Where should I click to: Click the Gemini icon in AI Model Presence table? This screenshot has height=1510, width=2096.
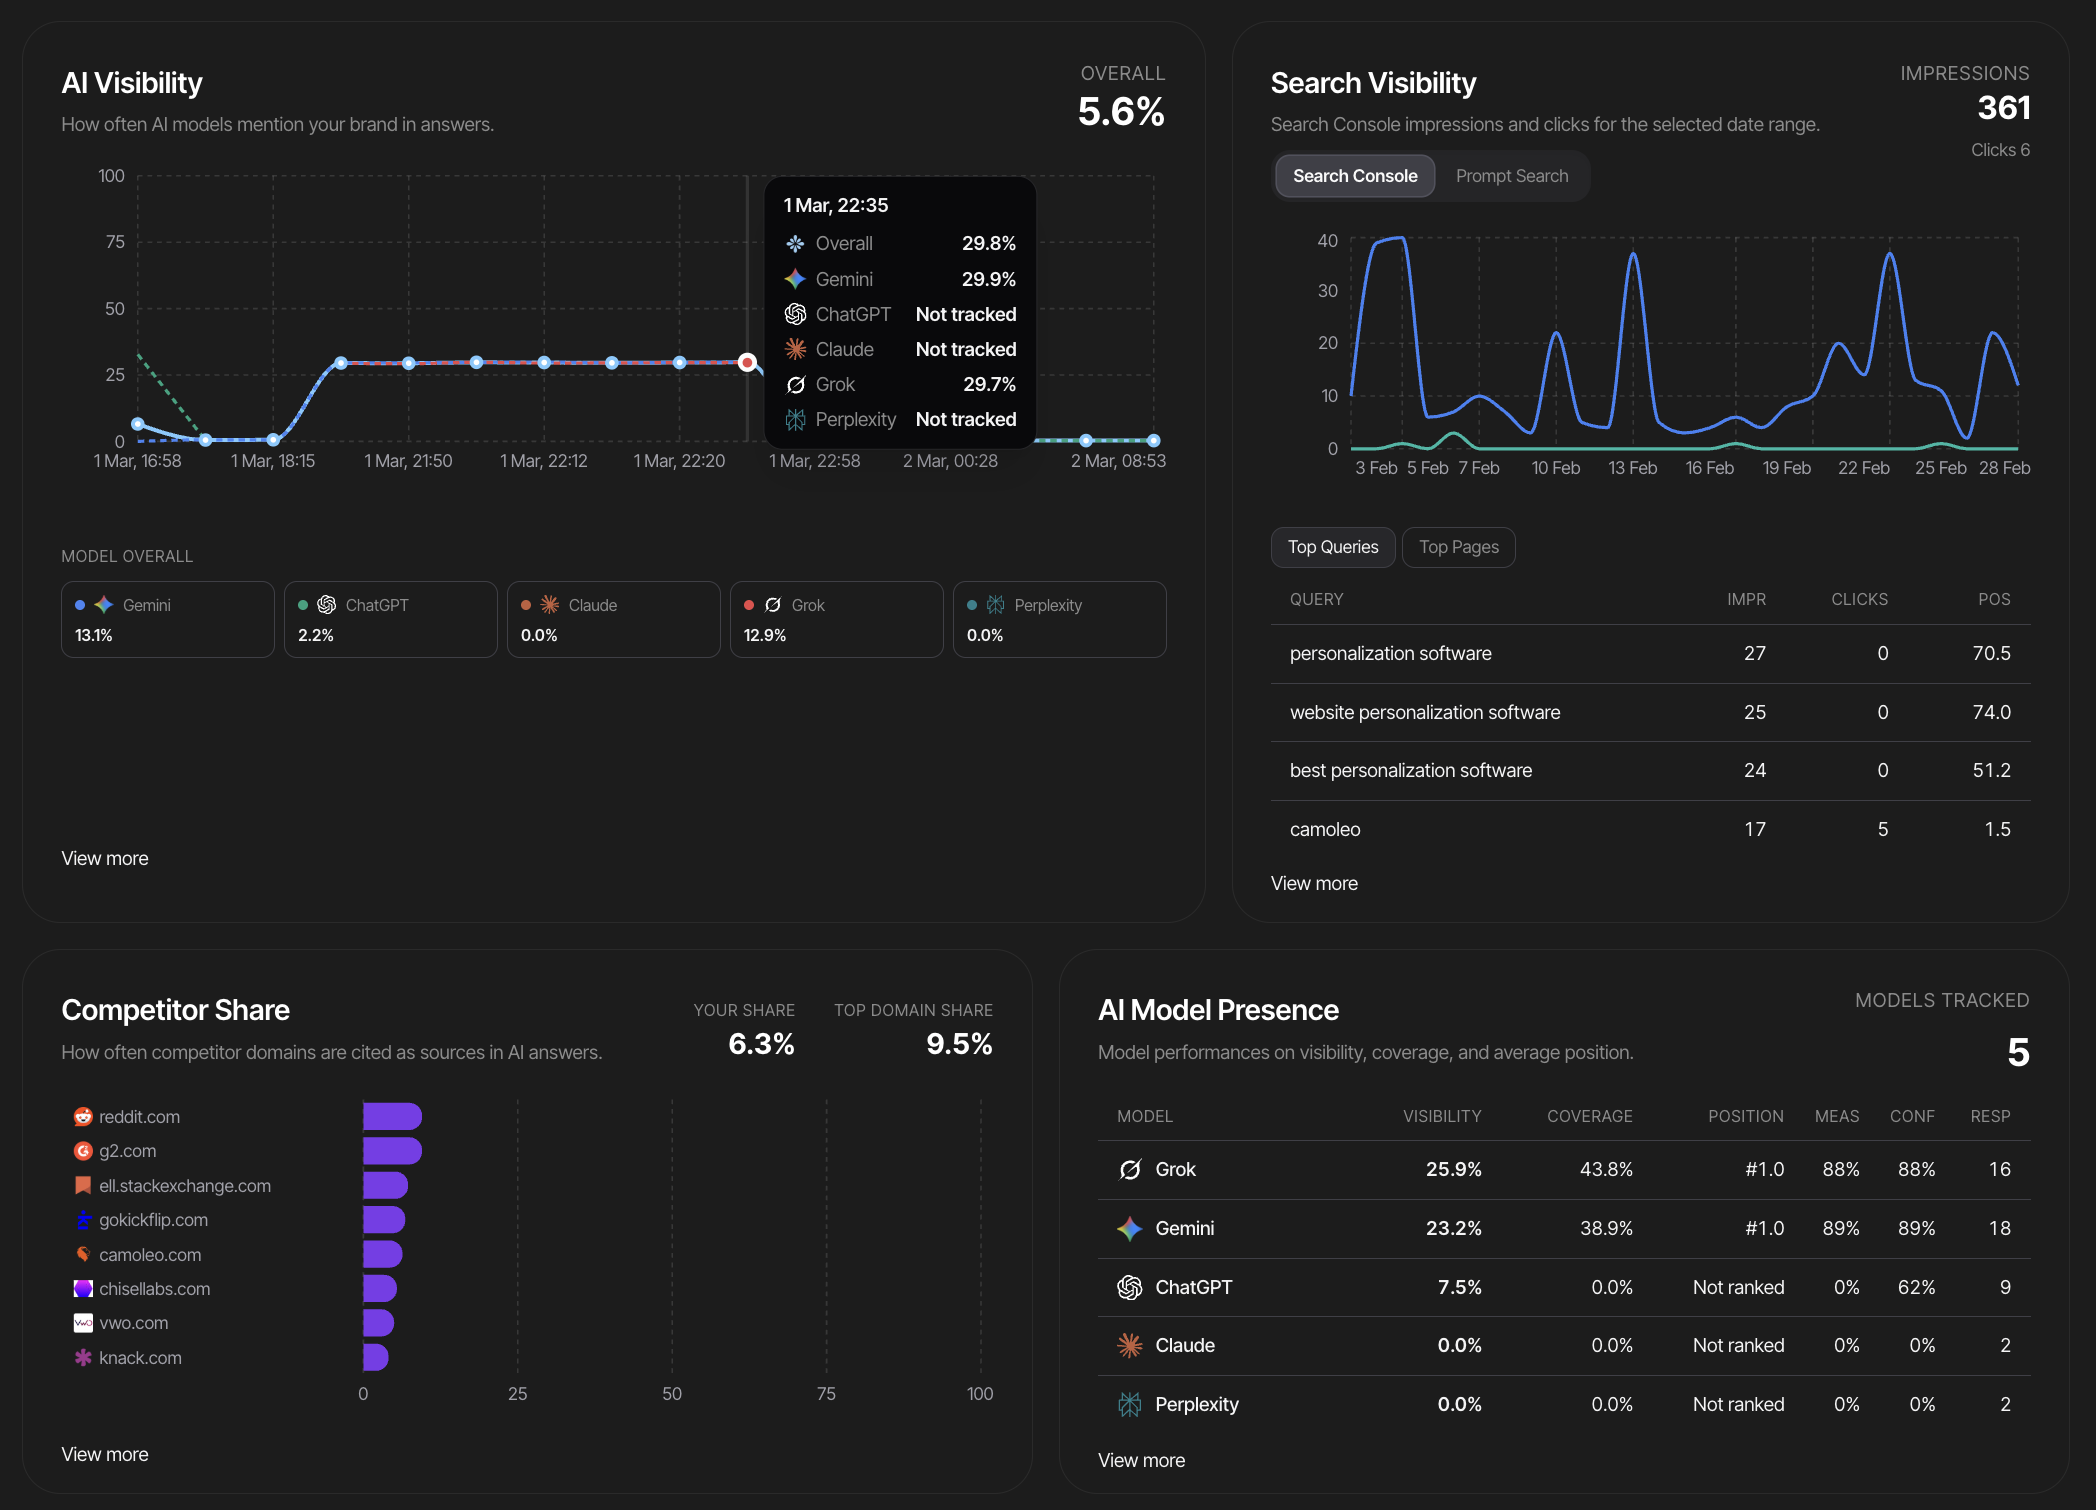coord(1130,1229)
